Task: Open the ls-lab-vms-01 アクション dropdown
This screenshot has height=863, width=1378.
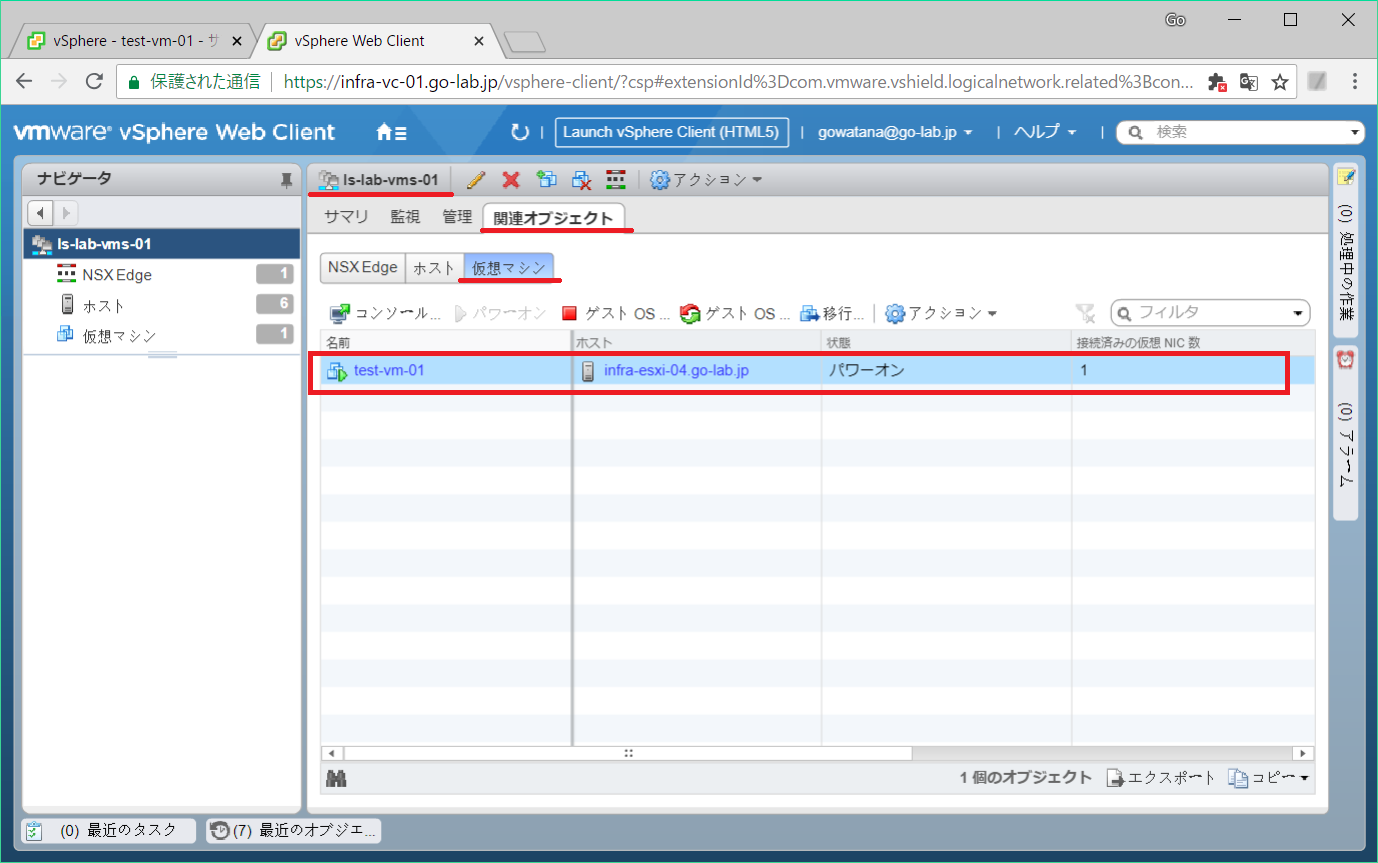Action: (706, 180)
